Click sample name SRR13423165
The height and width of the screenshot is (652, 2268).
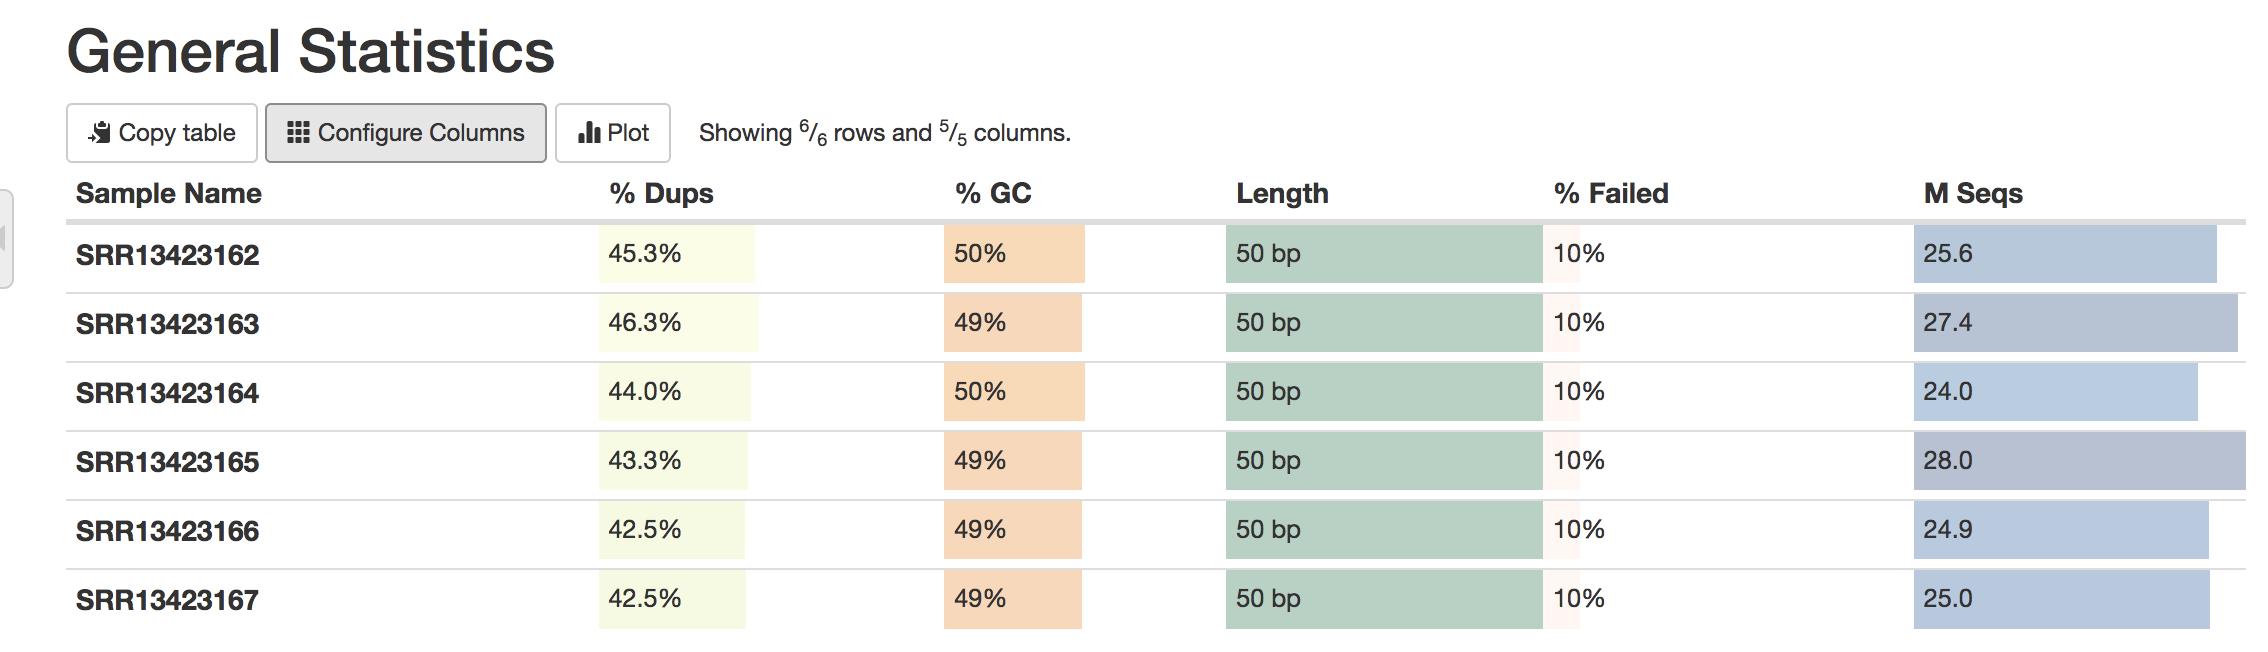click(168, 463)
